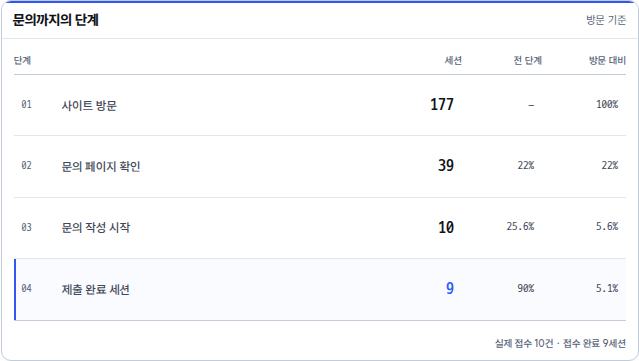Click the highlighted 제출 완료 세션 row
Image resolution: width=639 pixels, height=361 pixels.
320,289
